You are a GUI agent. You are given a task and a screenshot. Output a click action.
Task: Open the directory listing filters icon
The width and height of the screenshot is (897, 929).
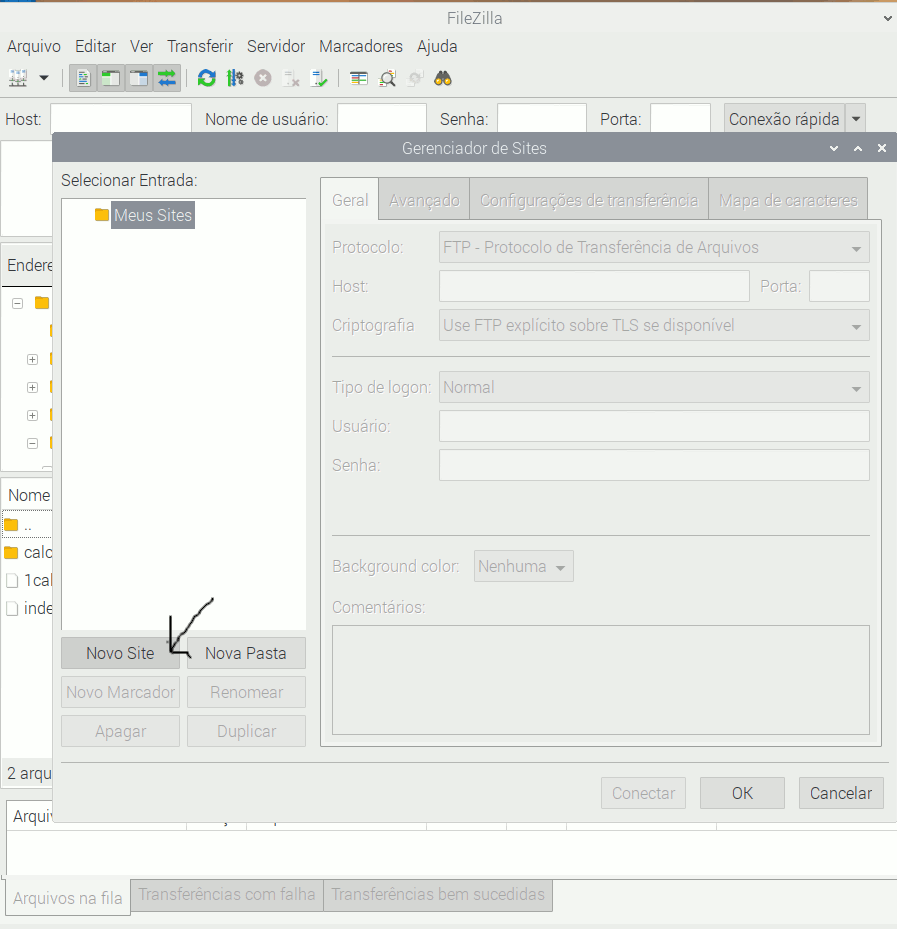359,78
